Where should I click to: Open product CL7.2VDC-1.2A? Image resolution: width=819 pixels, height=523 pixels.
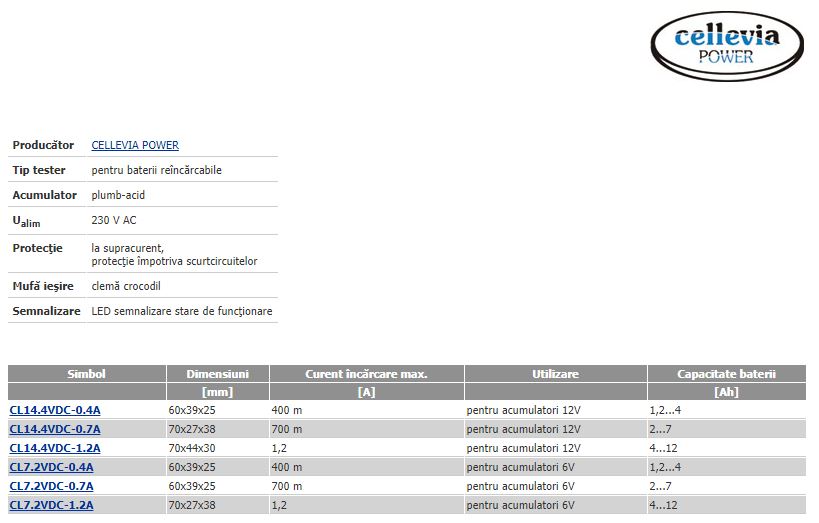coord(51,505)
